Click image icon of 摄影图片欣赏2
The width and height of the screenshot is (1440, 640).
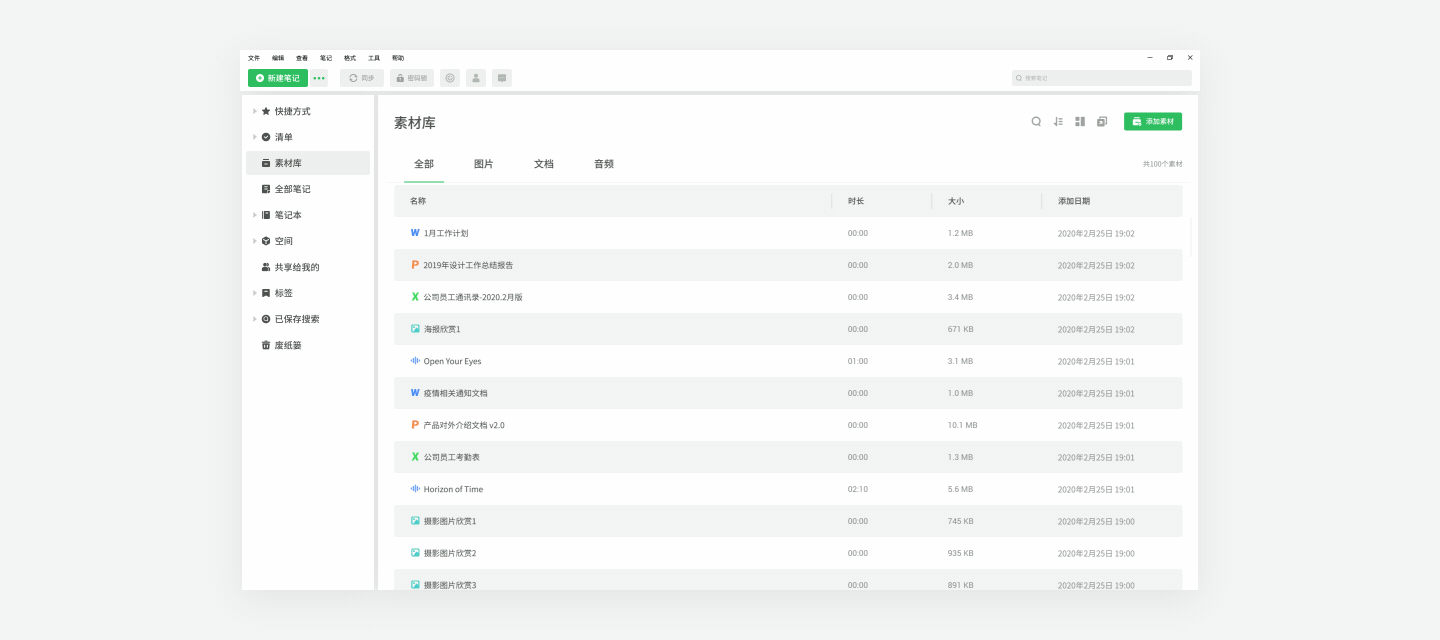415,553
